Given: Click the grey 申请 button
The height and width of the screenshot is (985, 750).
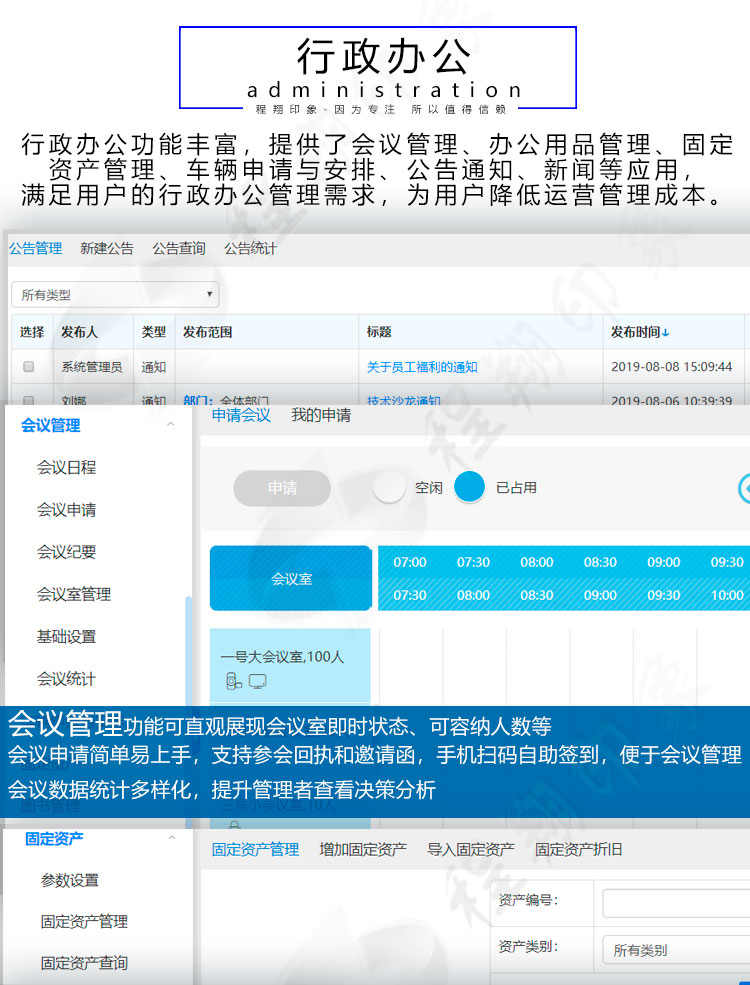Looking at the screenshot, I should [282, 488].
